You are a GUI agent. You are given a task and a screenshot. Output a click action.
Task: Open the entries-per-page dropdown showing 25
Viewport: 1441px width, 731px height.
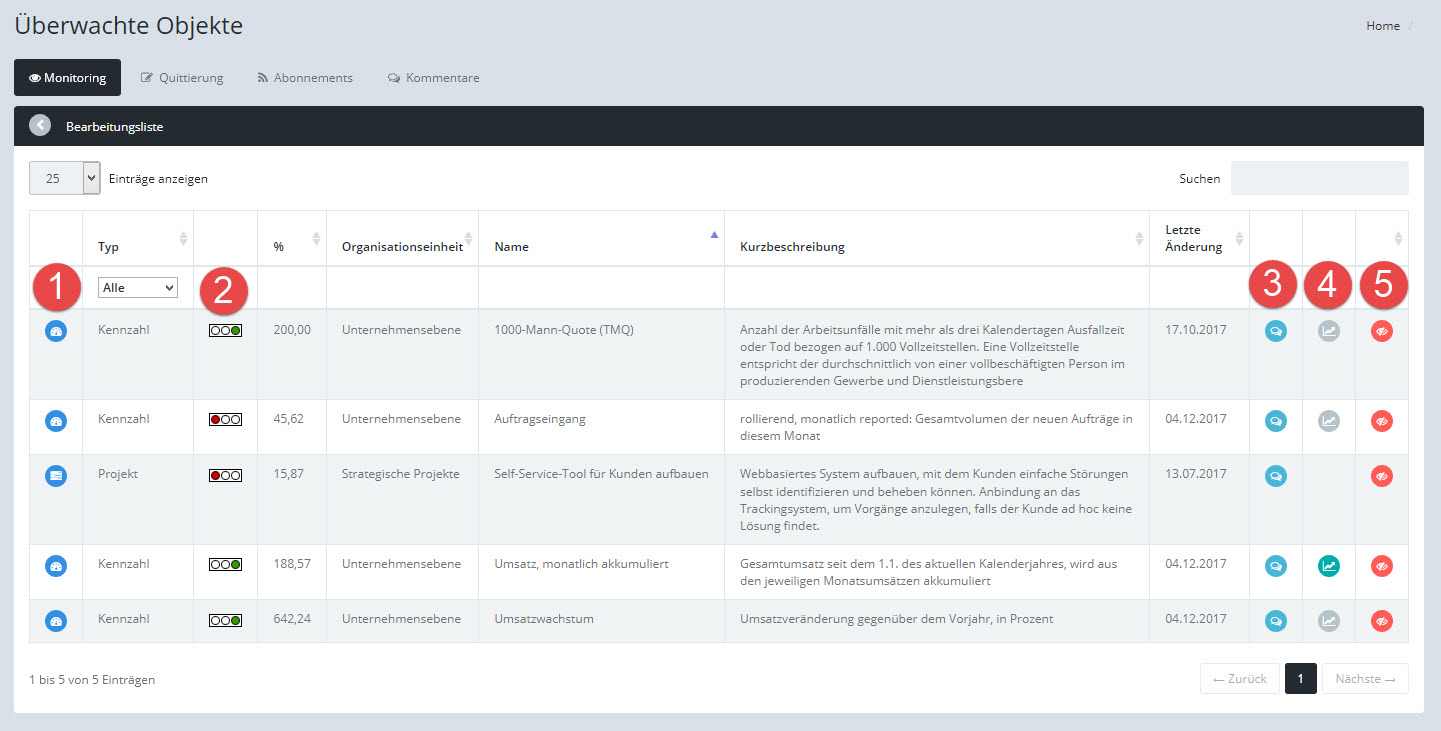click(x=65, y=178)
